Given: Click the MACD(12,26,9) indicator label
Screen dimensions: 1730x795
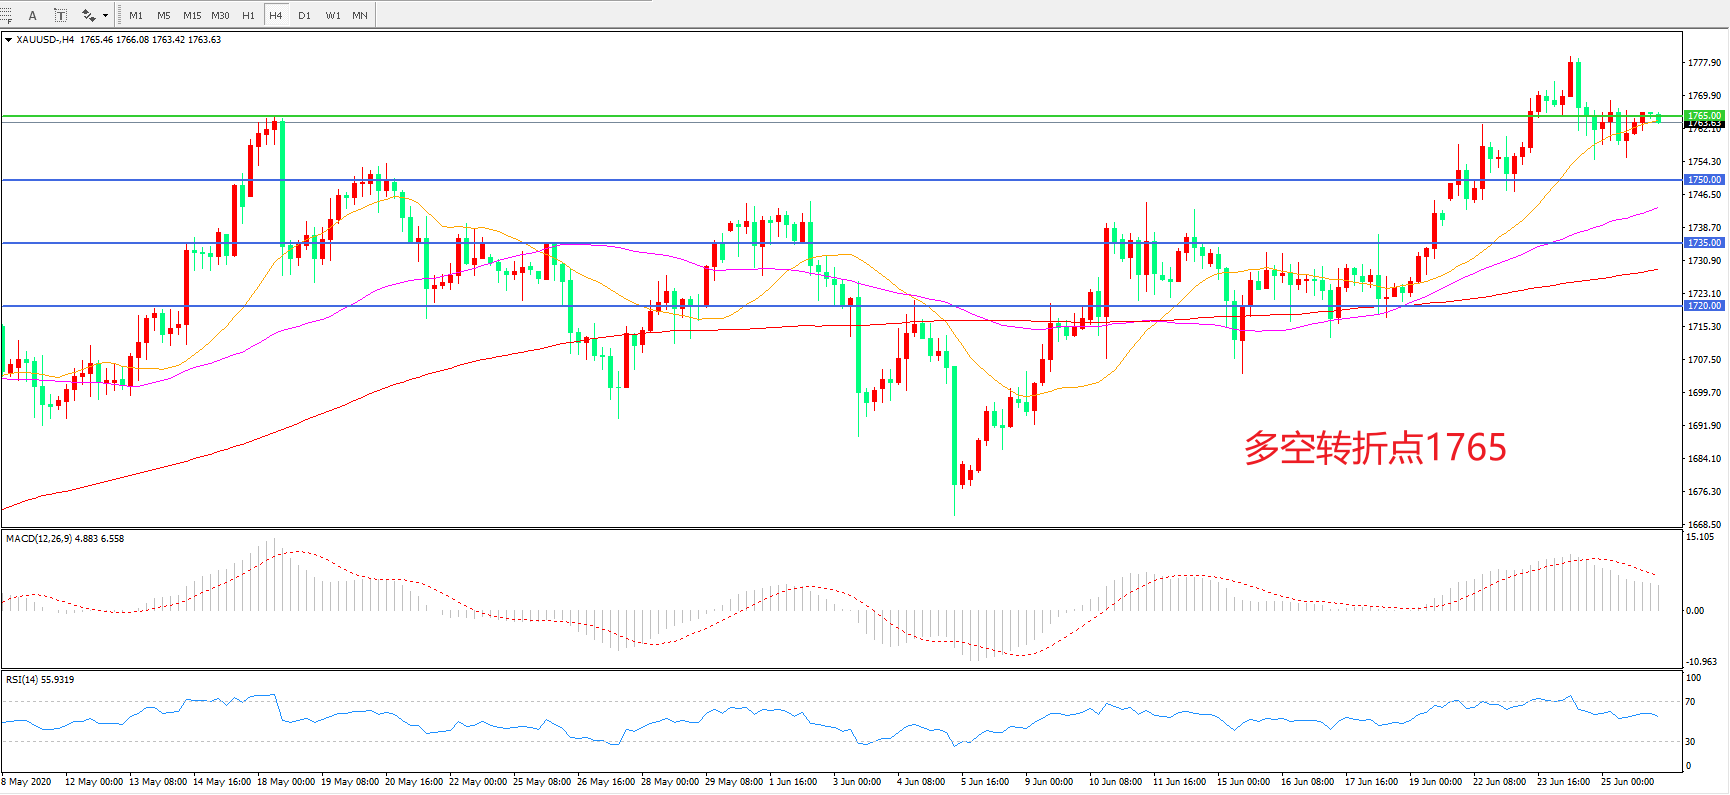Looking at the screenshot, I should [39, 539].
